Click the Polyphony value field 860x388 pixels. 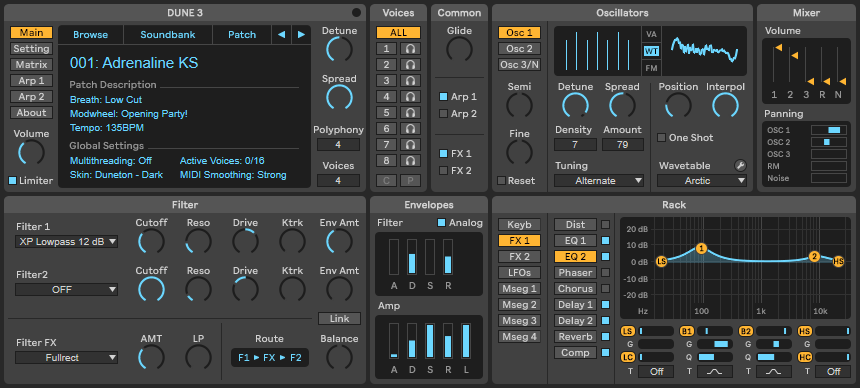point(338,145)
